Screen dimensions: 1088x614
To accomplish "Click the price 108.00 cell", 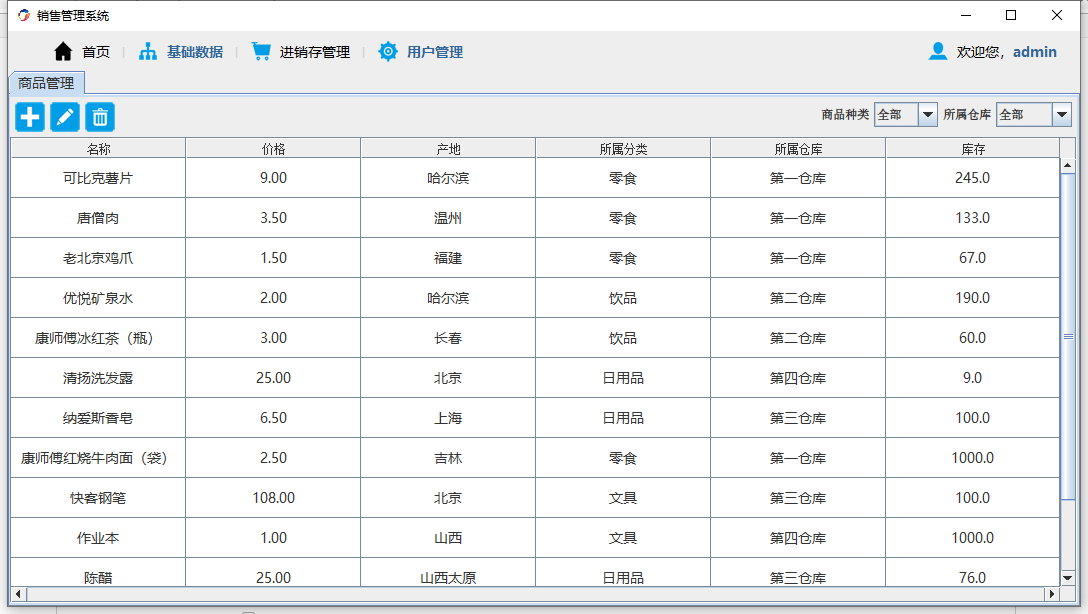I will click(x=273, y=498).
